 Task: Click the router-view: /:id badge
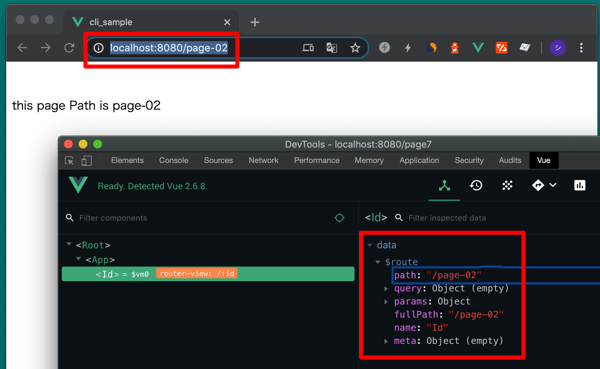click(x=197, y=274)
